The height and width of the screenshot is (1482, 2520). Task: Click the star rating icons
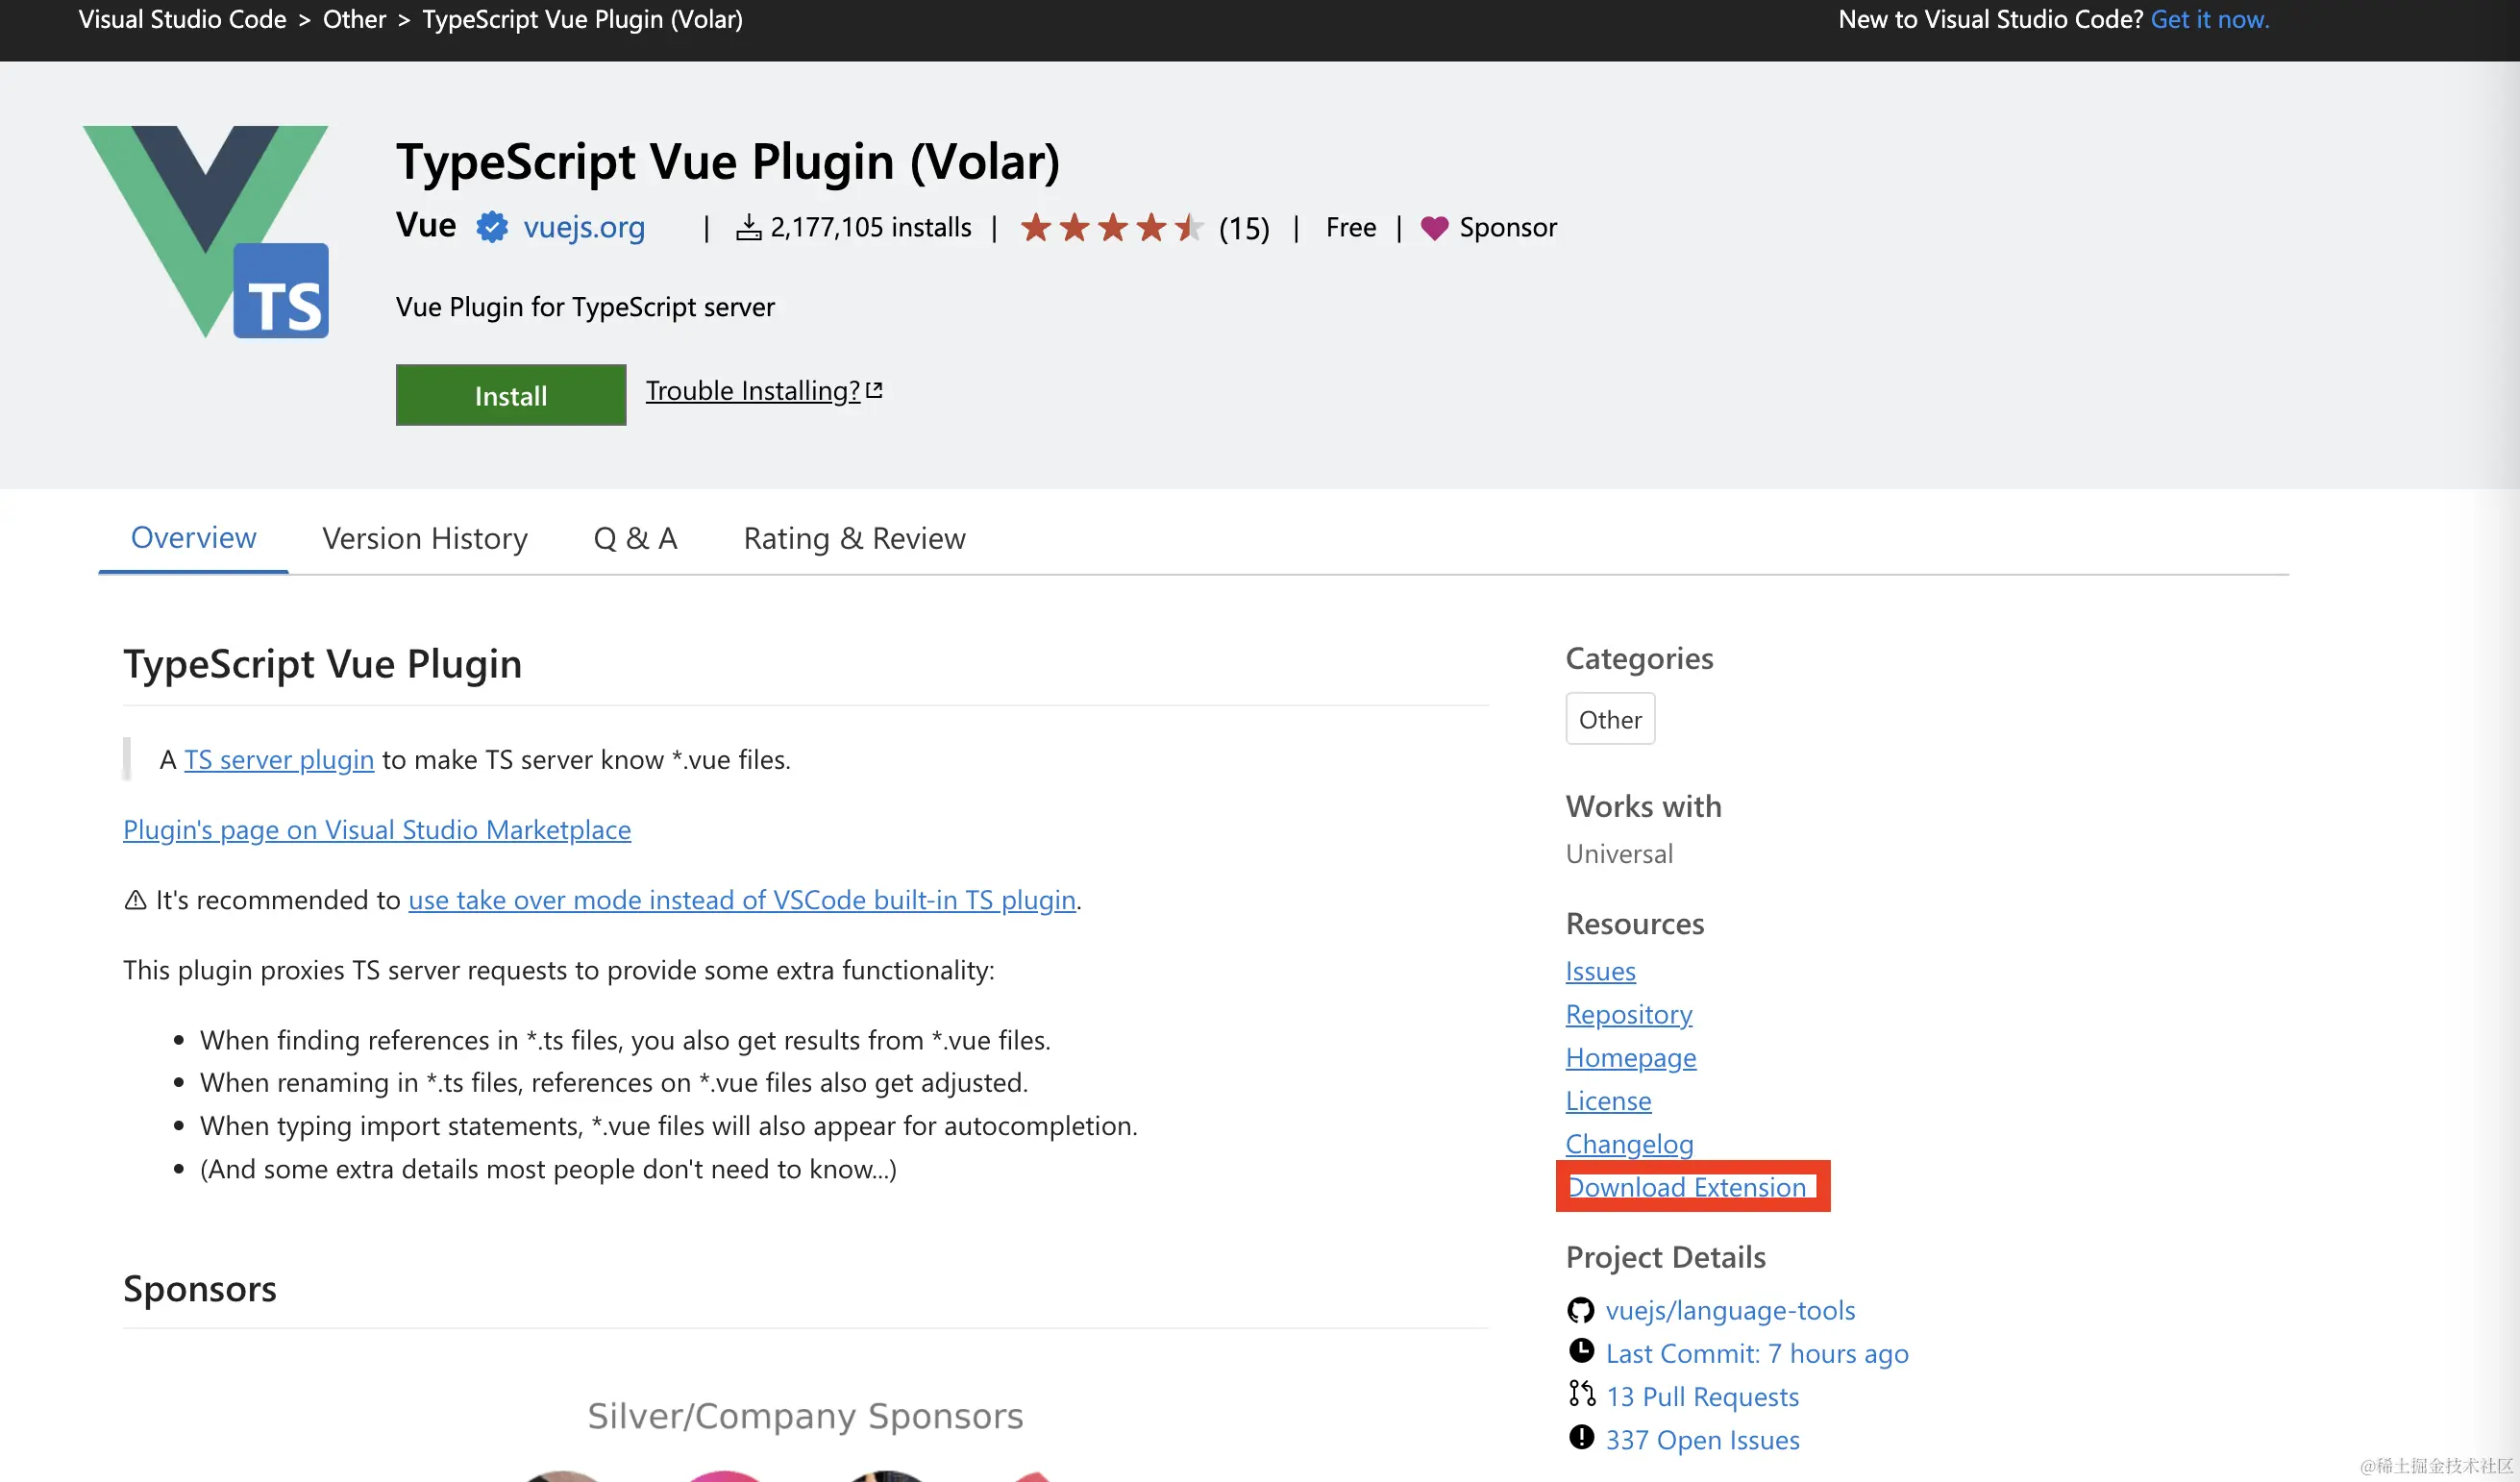point(1111,228)
